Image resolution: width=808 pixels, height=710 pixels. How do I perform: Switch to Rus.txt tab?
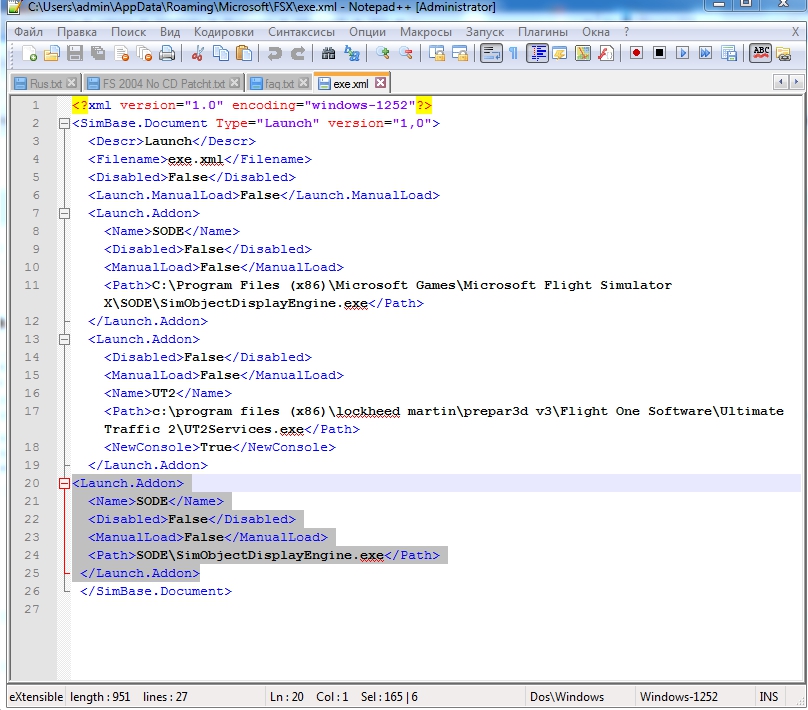pyautogui.click(x=45, y=83)
